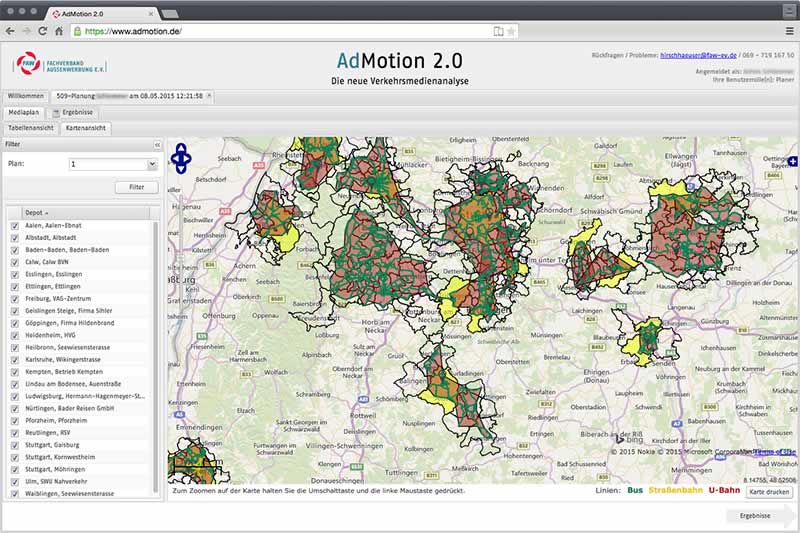Reload the page with refresh icon
This screenshot has width=800, height=533.
coord(43,31)
